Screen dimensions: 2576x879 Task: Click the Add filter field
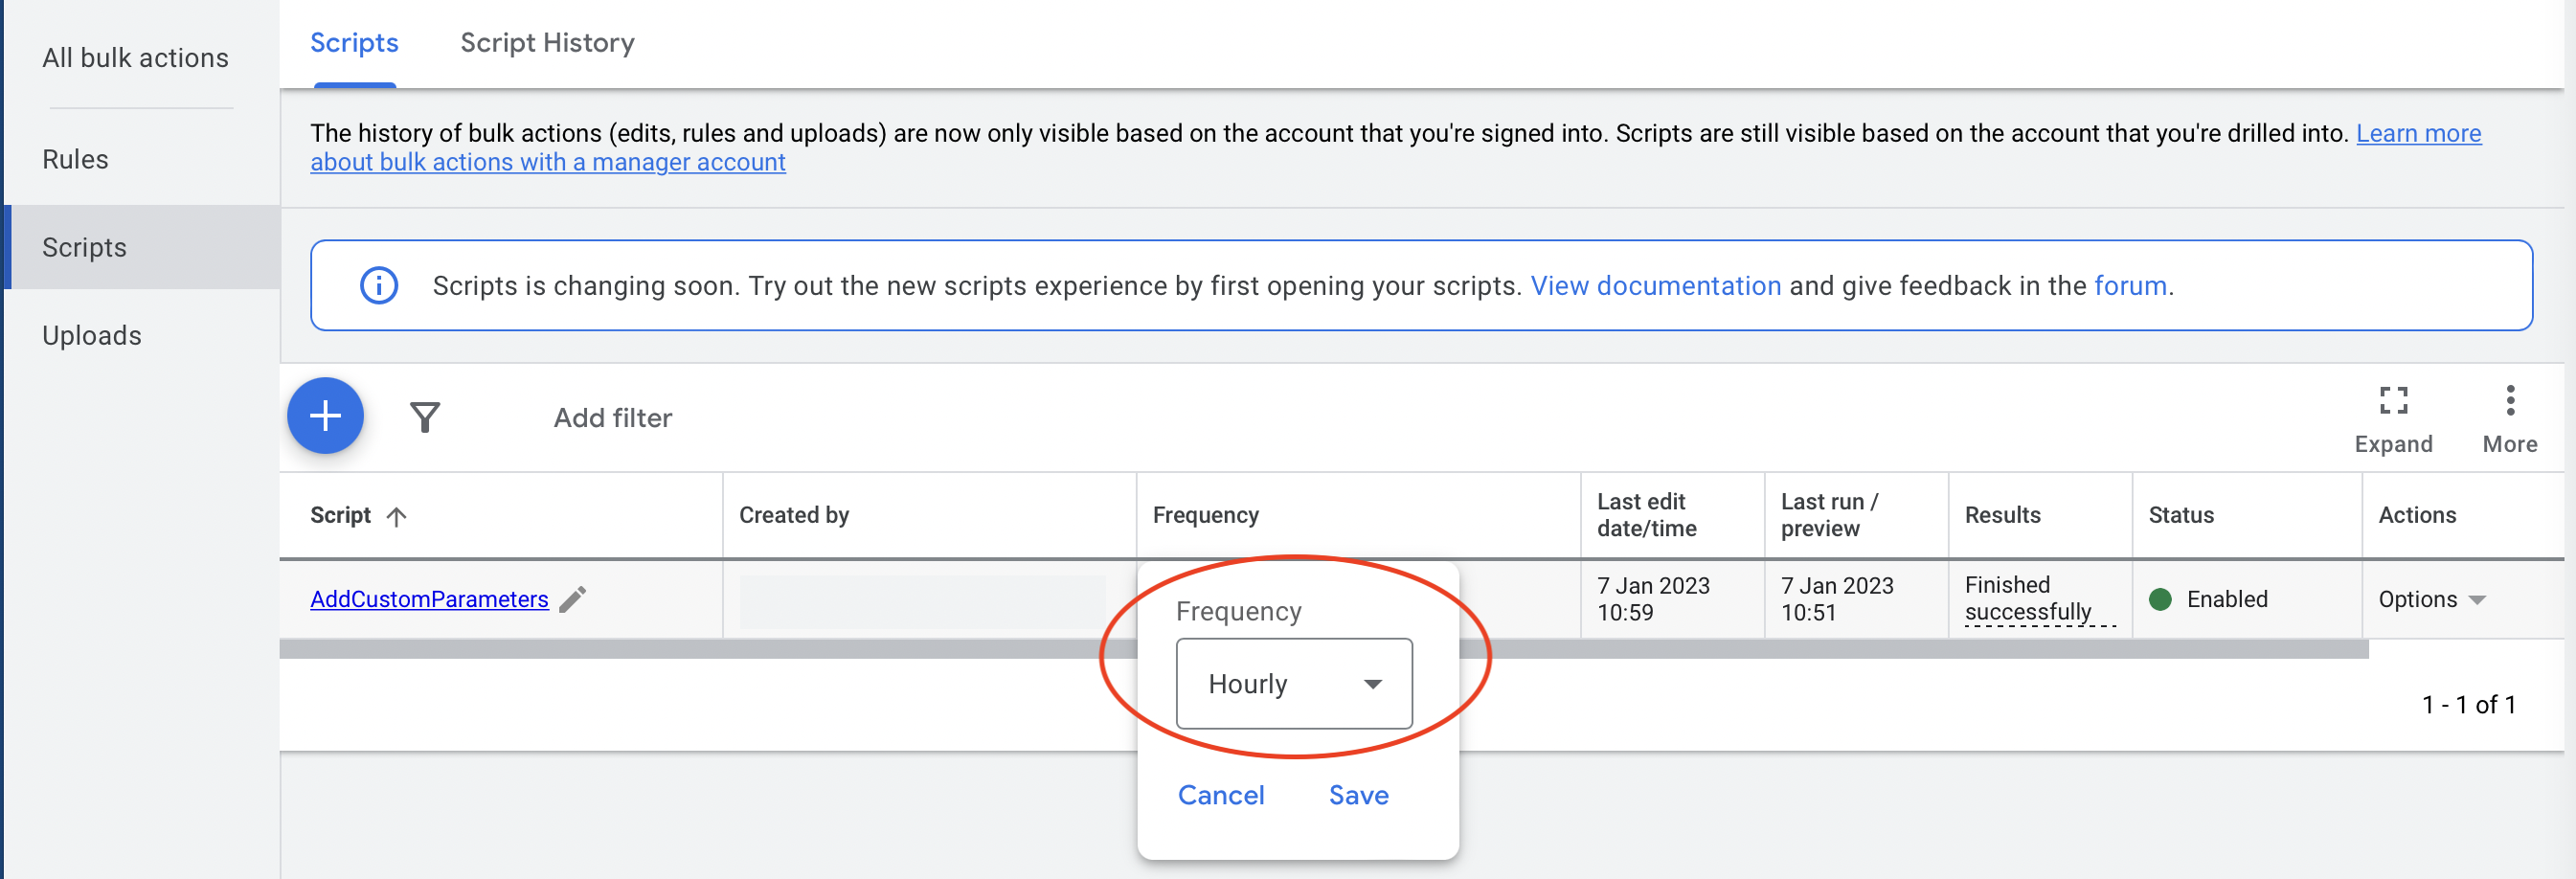click(x=612, y=418)
